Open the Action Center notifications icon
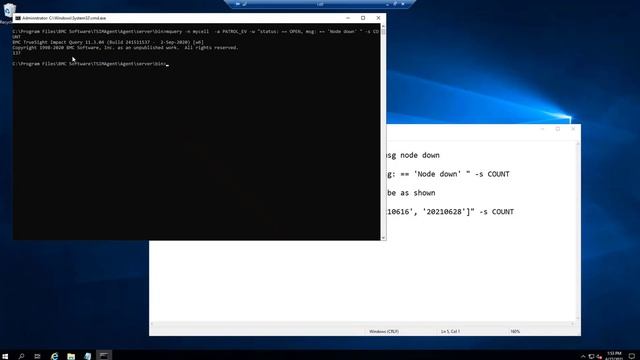This screenshot has width=640, height=360. click(x=631, y=356)
